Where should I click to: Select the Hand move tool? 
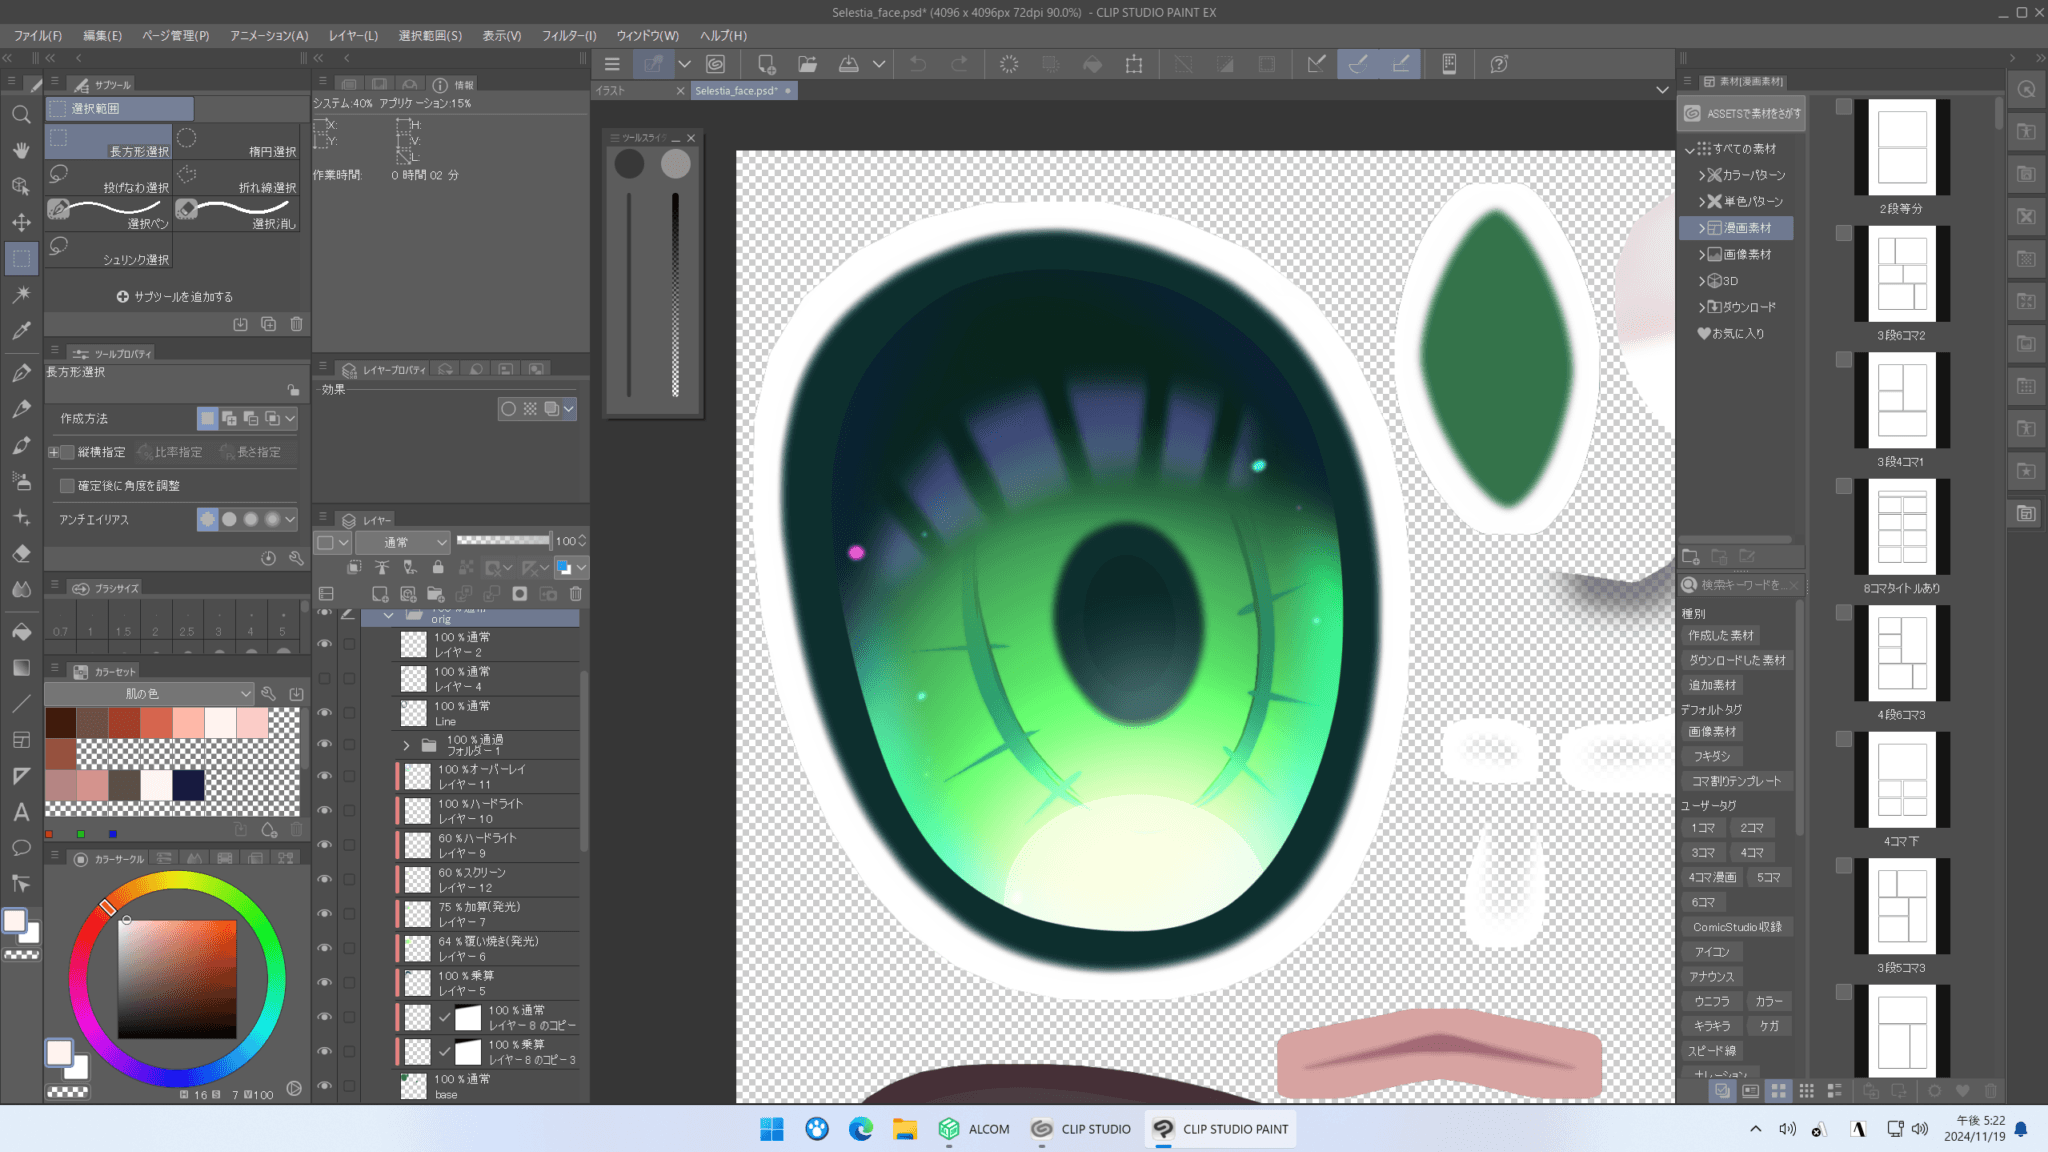(x=21, y=150)
